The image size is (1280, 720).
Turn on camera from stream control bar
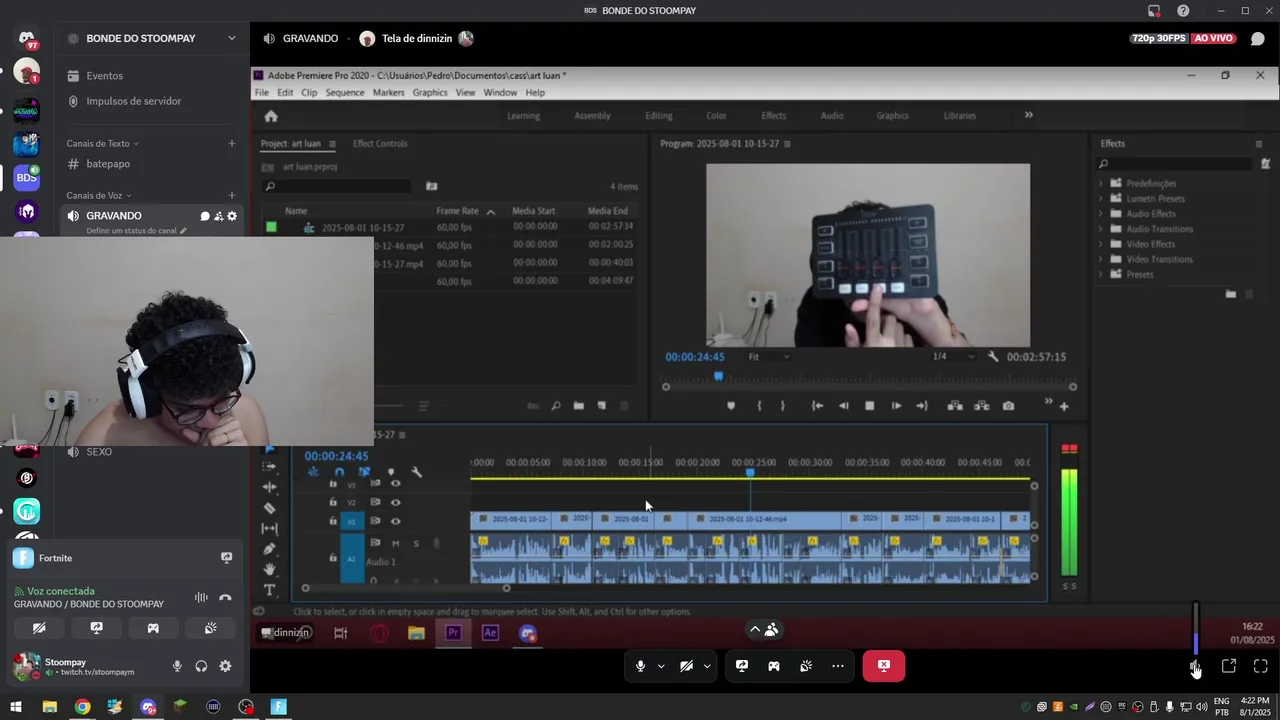click(x=686, y=666)
